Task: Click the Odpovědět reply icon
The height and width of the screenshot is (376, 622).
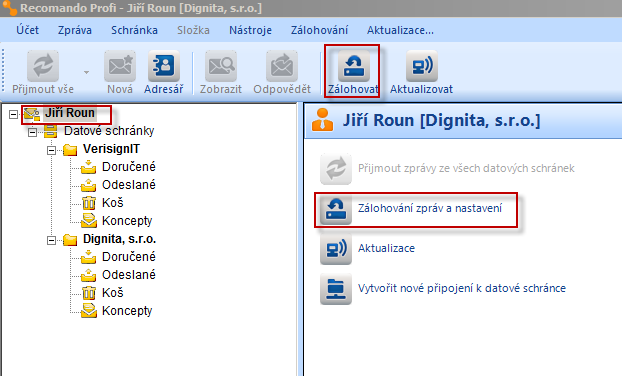Action: pos(282,66)
